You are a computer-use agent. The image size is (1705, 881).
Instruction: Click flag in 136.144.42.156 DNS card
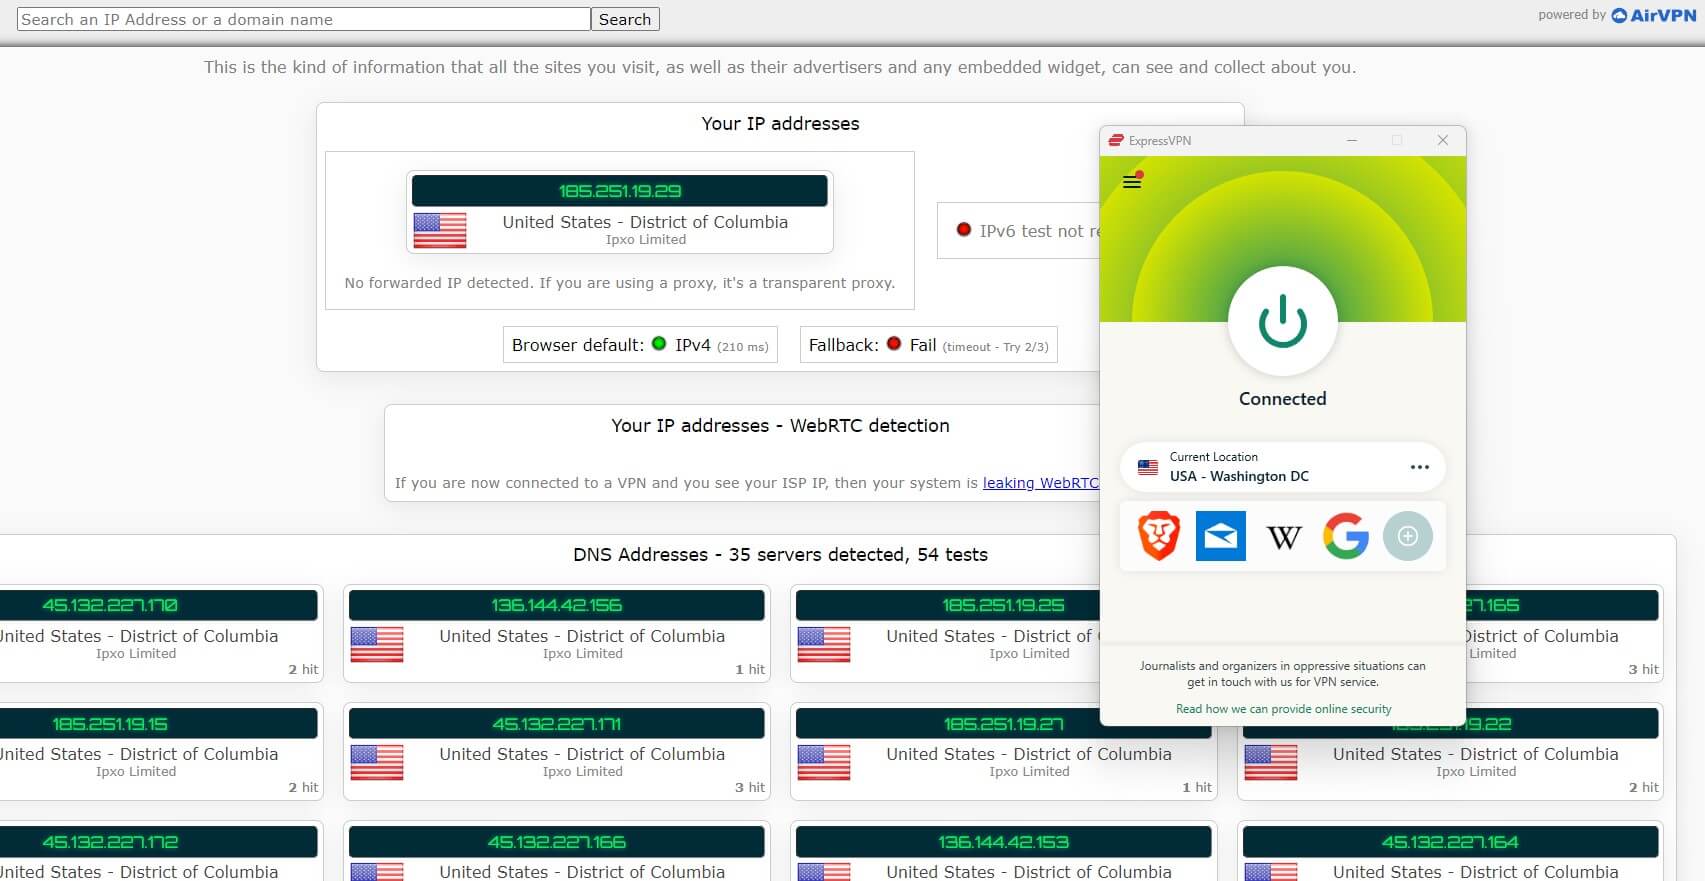pos(377,644)
